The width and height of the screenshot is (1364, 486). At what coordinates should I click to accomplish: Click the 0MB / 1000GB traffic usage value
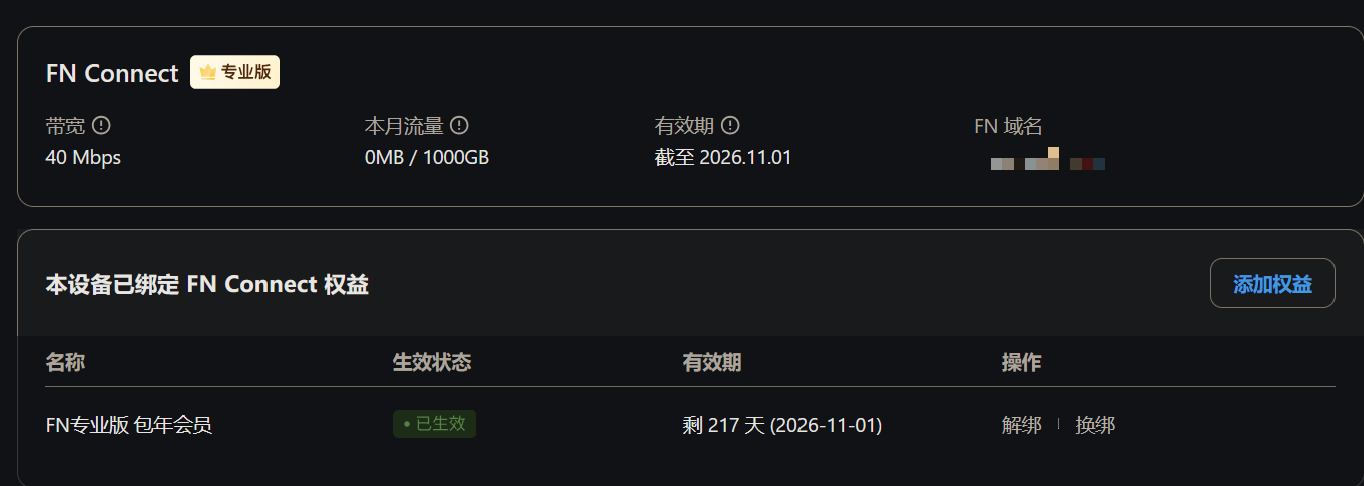427,158
